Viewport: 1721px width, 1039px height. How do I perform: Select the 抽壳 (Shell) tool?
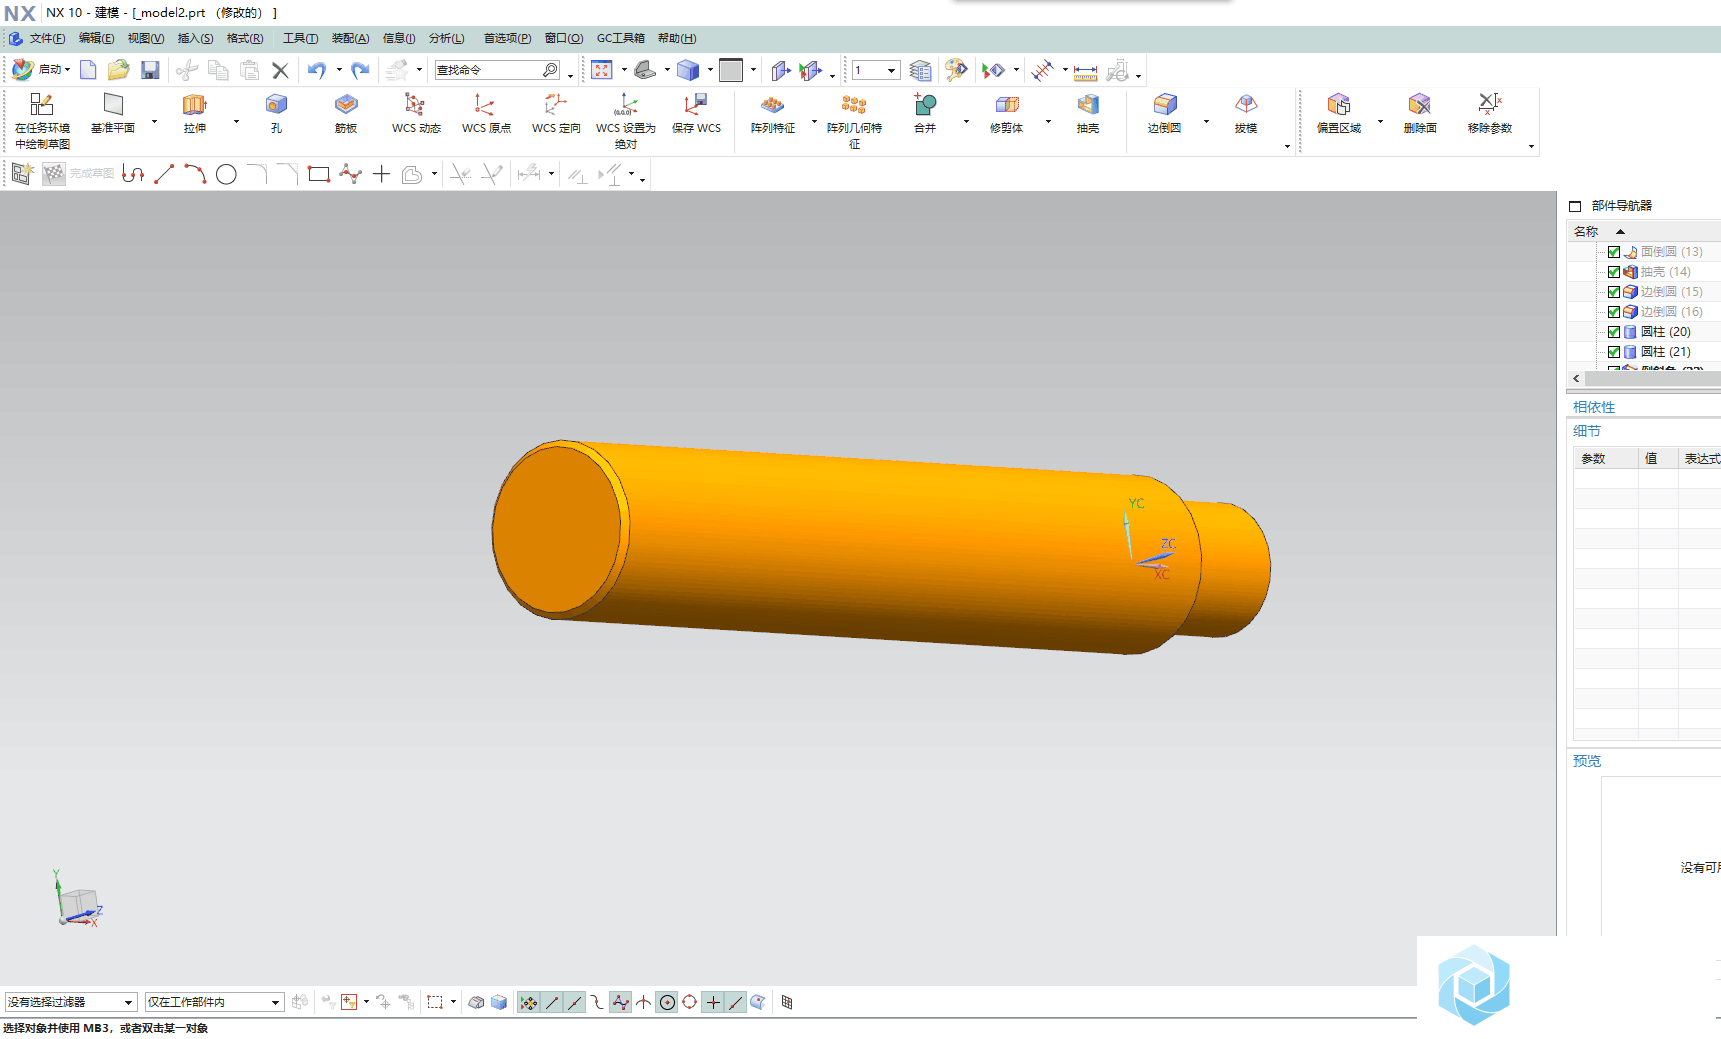[1088, 114]
